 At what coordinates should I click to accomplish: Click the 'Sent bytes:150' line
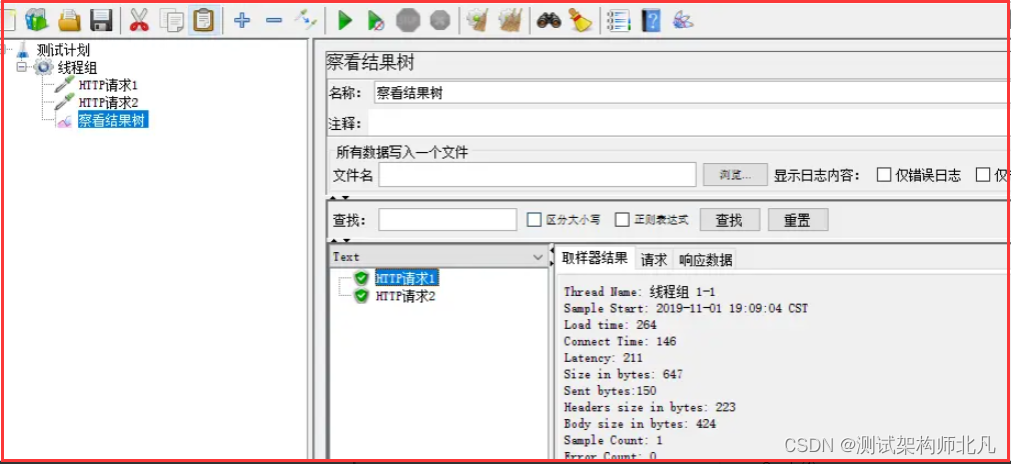(x=609, y=391)
